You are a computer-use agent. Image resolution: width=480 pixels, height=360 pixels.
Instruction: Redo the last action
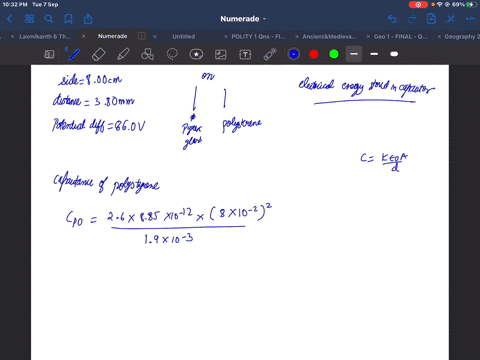coord(412,19)
